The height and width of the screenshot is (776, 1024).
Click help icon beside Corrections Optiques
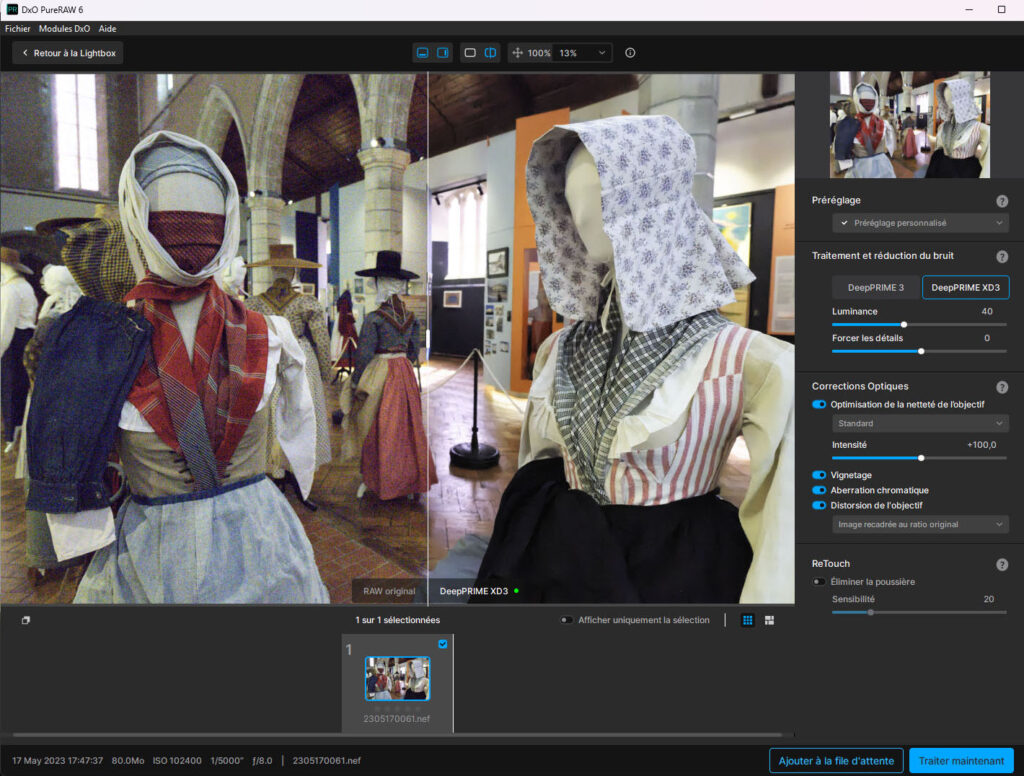pos(1002,387)
